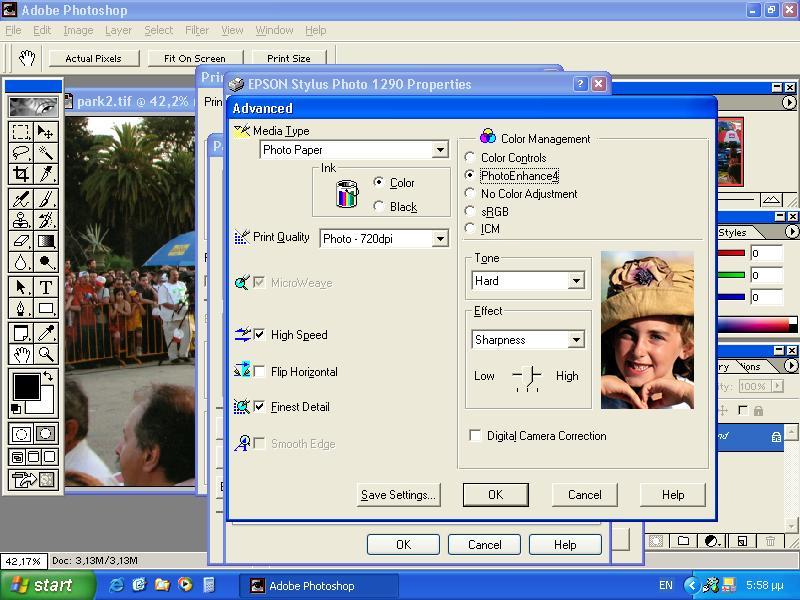Open the Effect dropdown showing Sharpness

tap(576, 339)
